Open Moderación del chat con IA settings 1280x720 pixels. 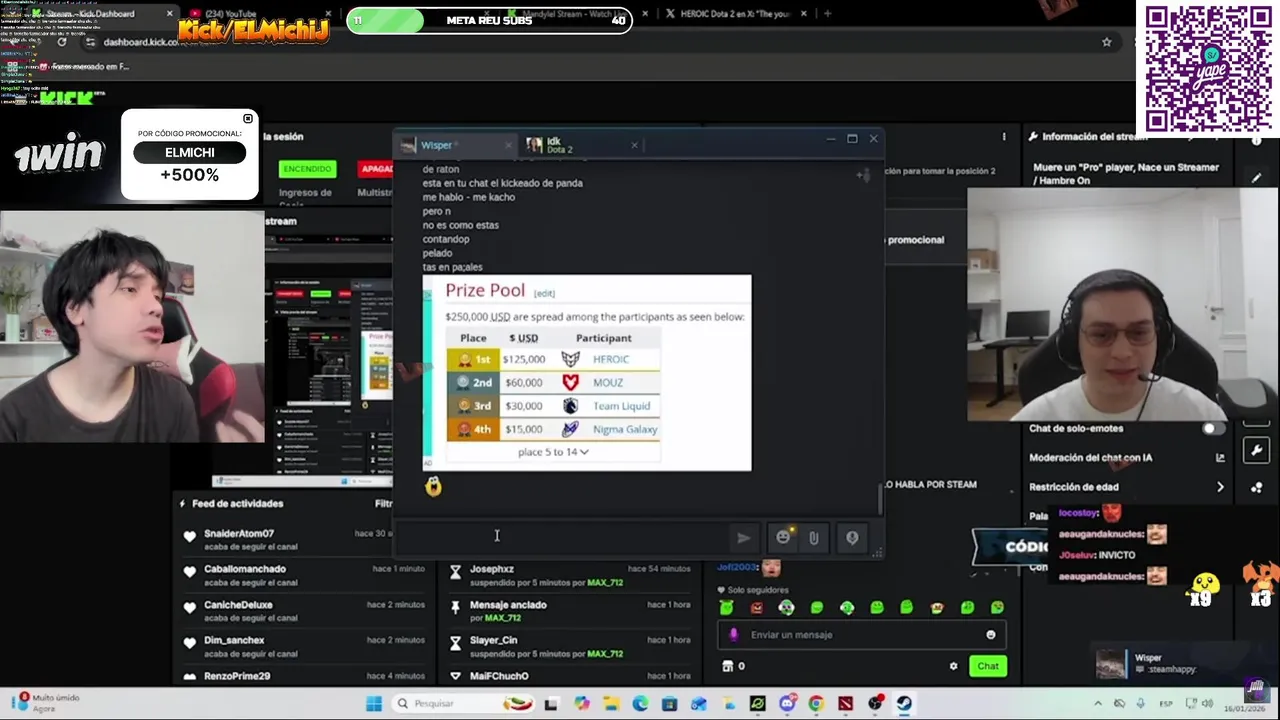1220,458
